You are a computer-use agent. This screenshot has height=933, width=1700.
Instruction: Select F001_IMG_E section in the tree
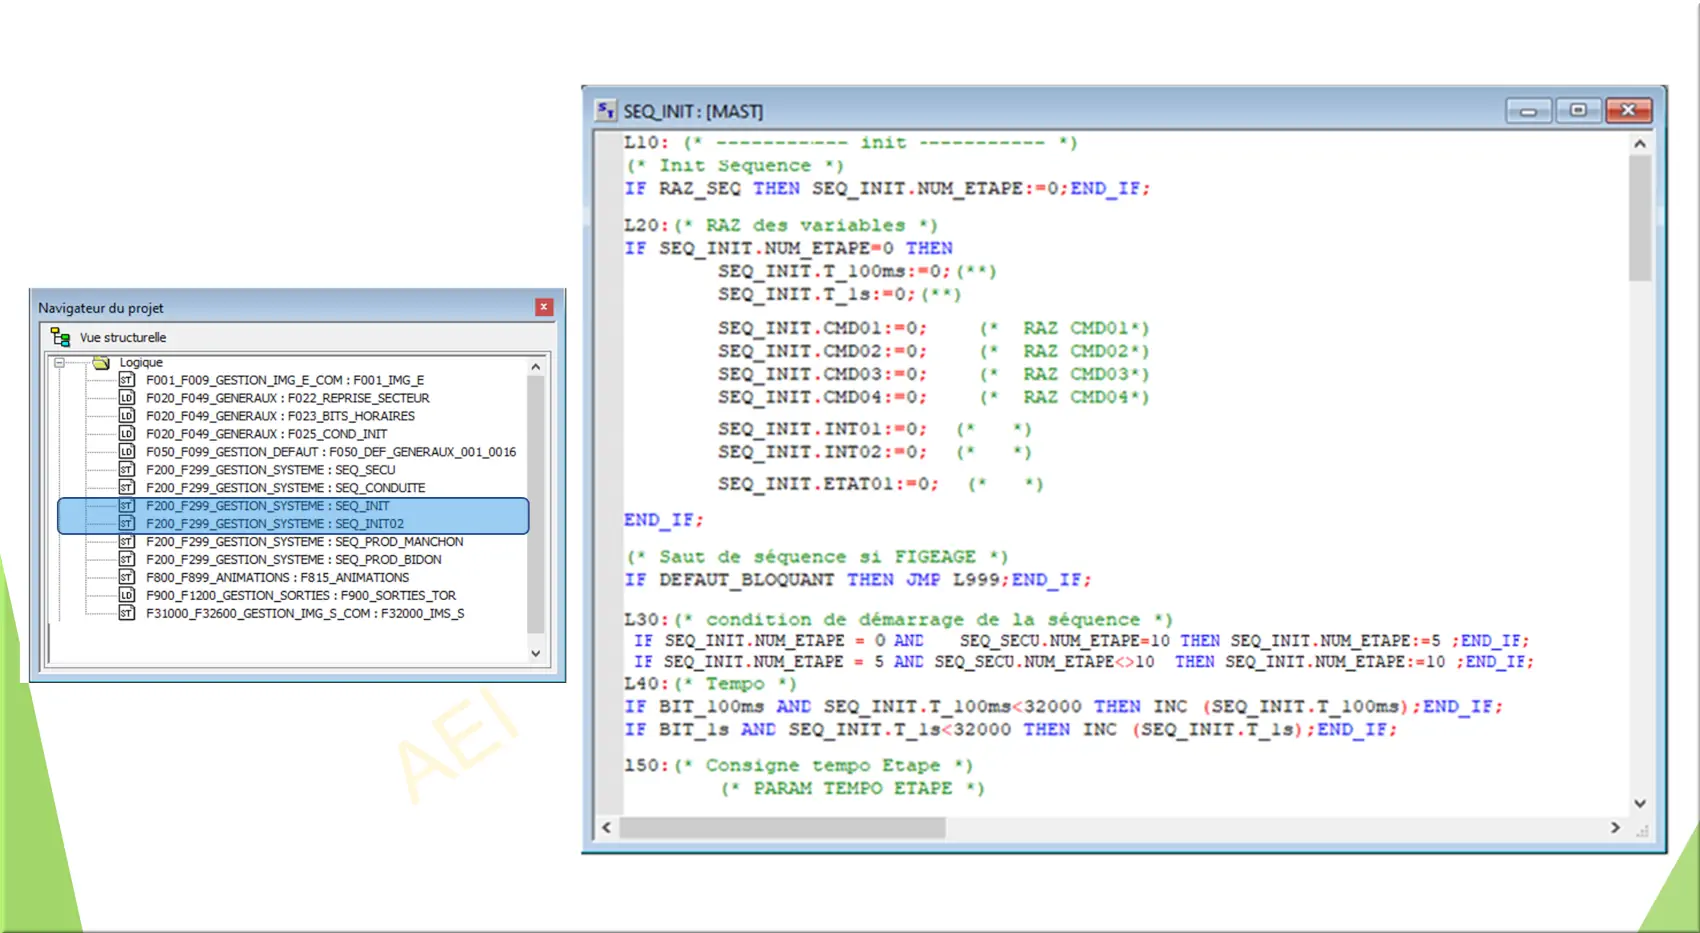point(285,380)
